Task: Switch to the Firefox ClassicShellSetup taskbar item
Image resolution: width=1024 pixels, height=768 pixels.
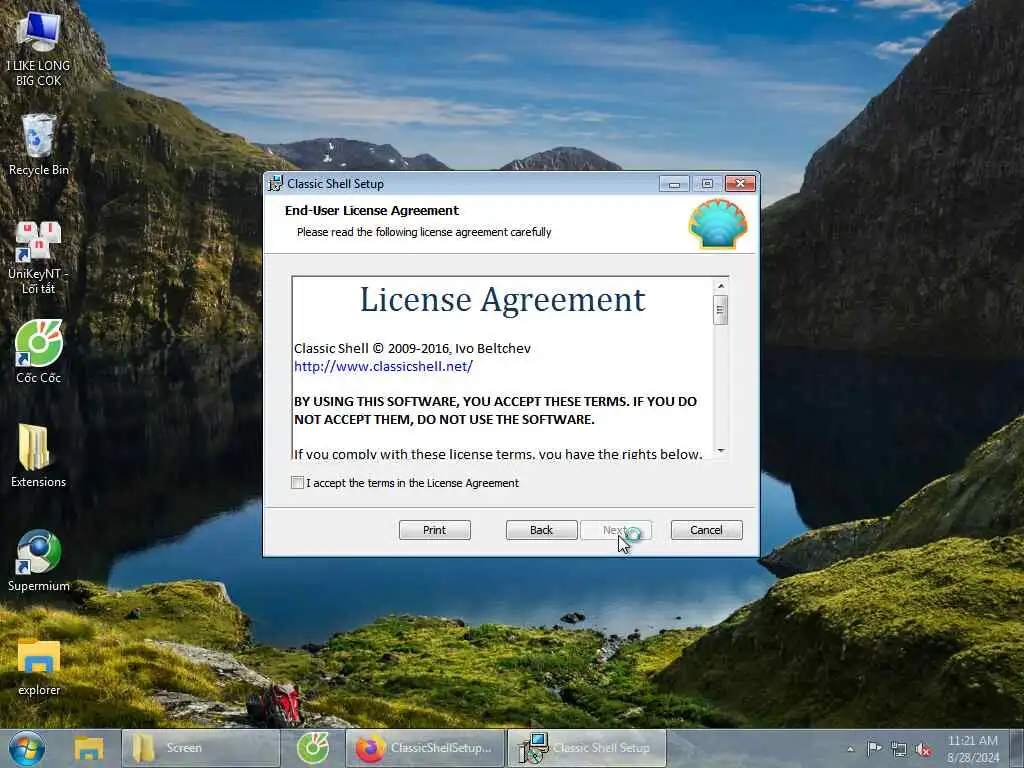Action: tap(426, 748)
